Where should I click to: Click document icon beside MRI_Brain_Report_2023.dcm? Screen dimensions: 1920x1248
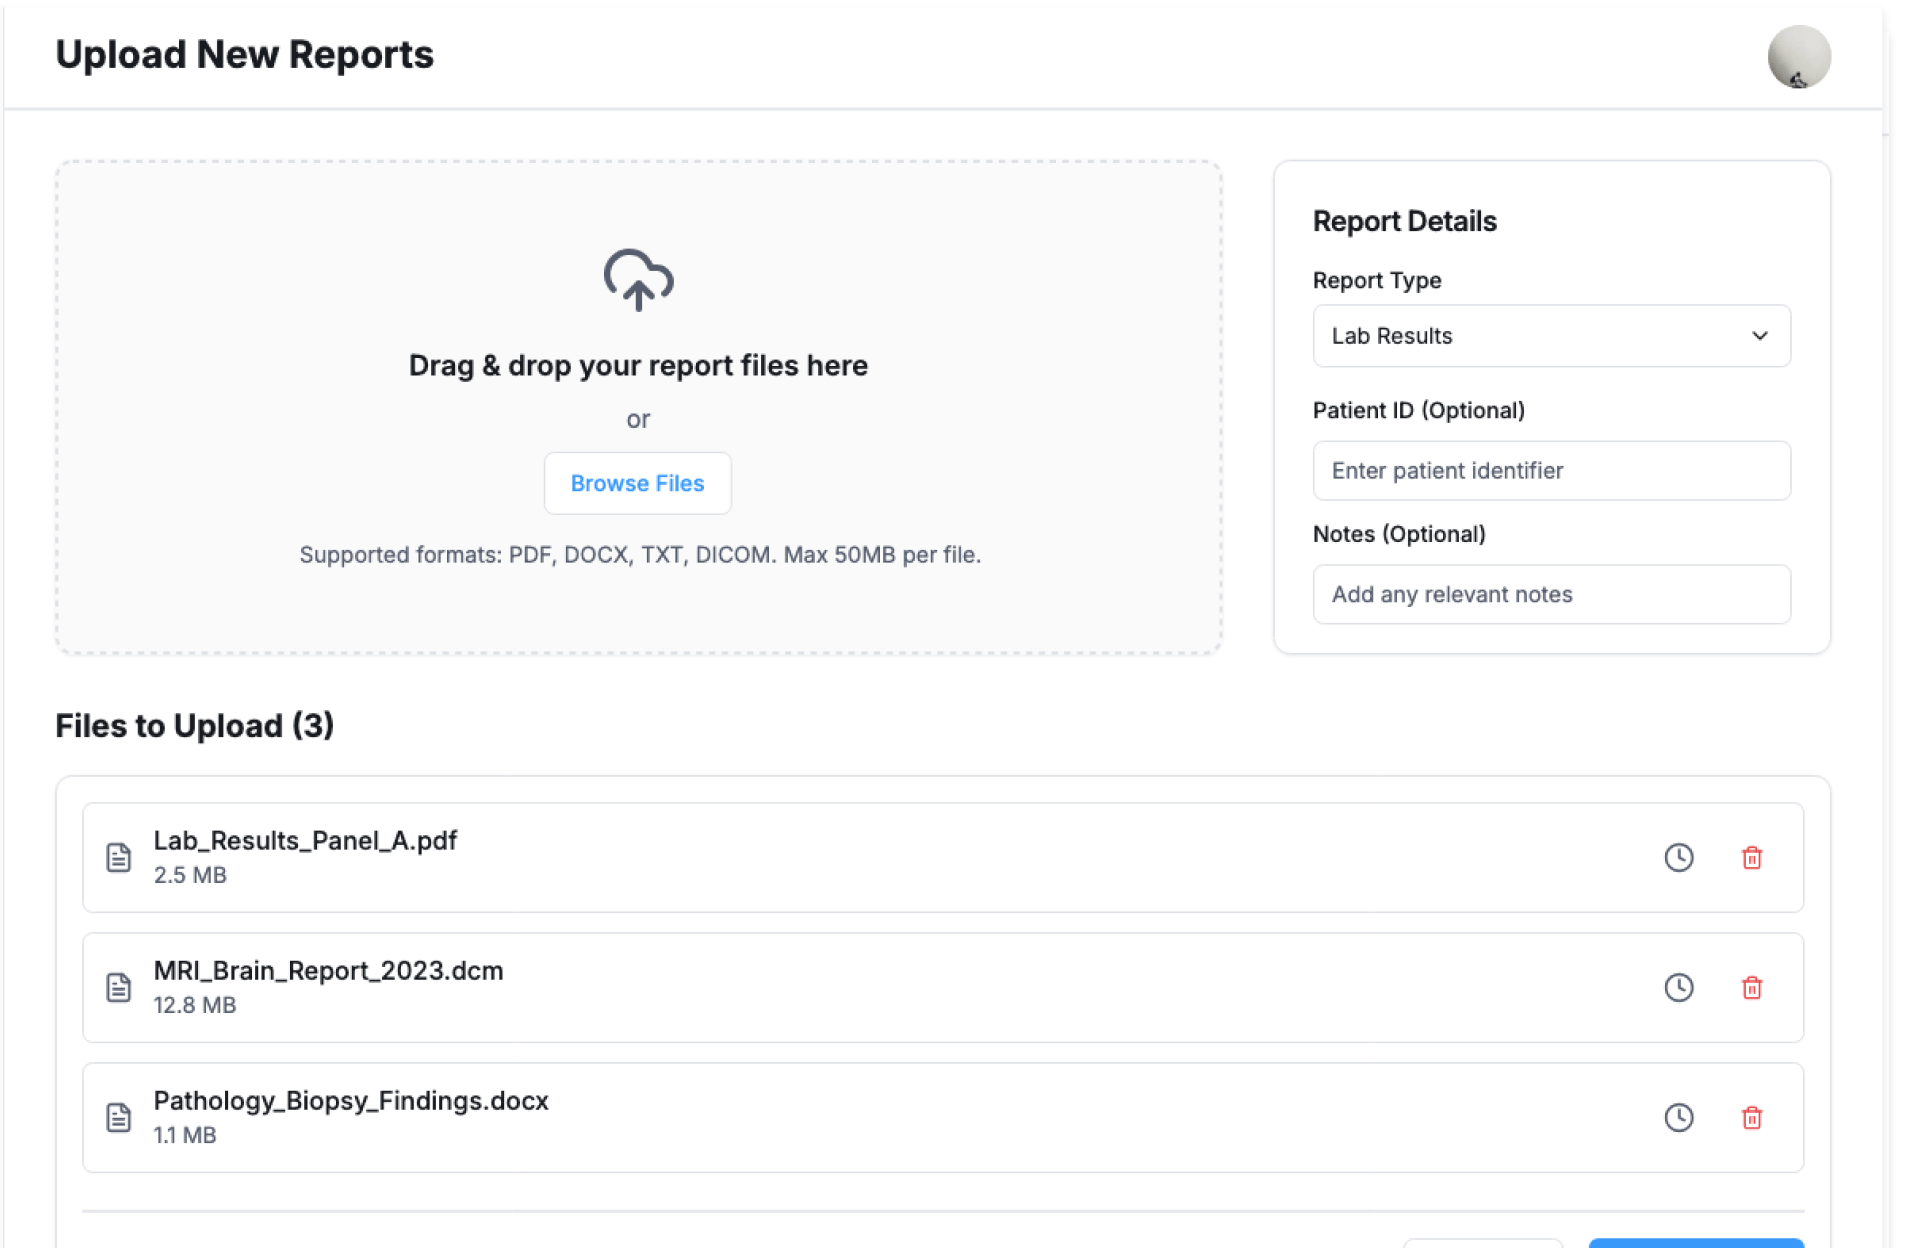coord(119,988)
